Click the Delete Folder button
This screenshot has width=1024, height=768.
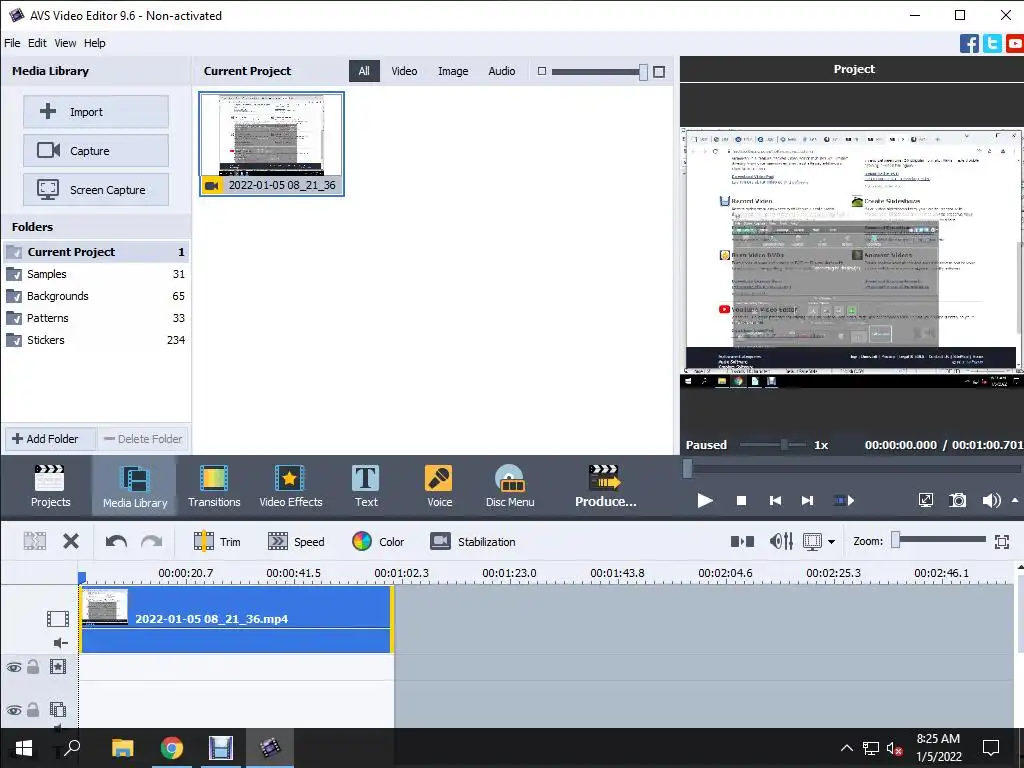[x=143, y=439]
